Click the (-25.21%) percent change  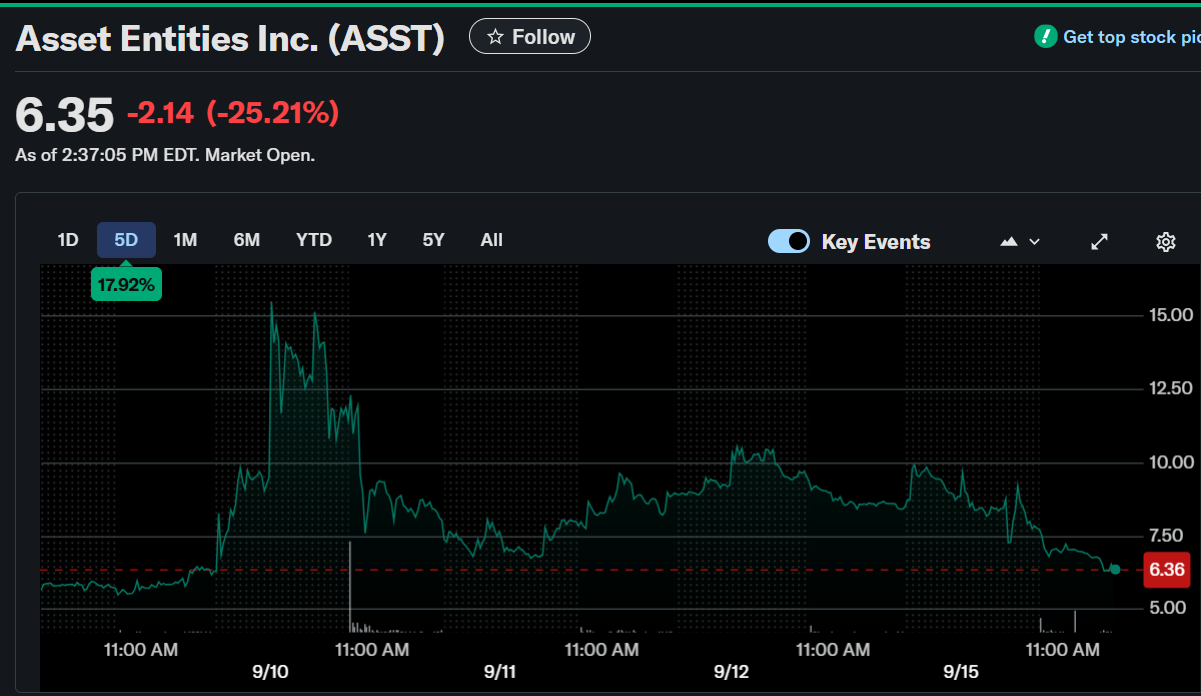coord(272,114)
